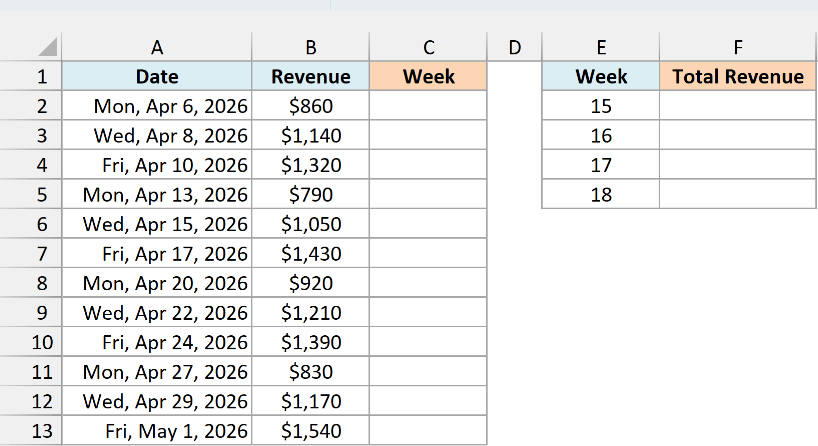Screen dimensions: 818x446
Task: Click the $1,140 revenue cell
Action: [x=310, y=136]
